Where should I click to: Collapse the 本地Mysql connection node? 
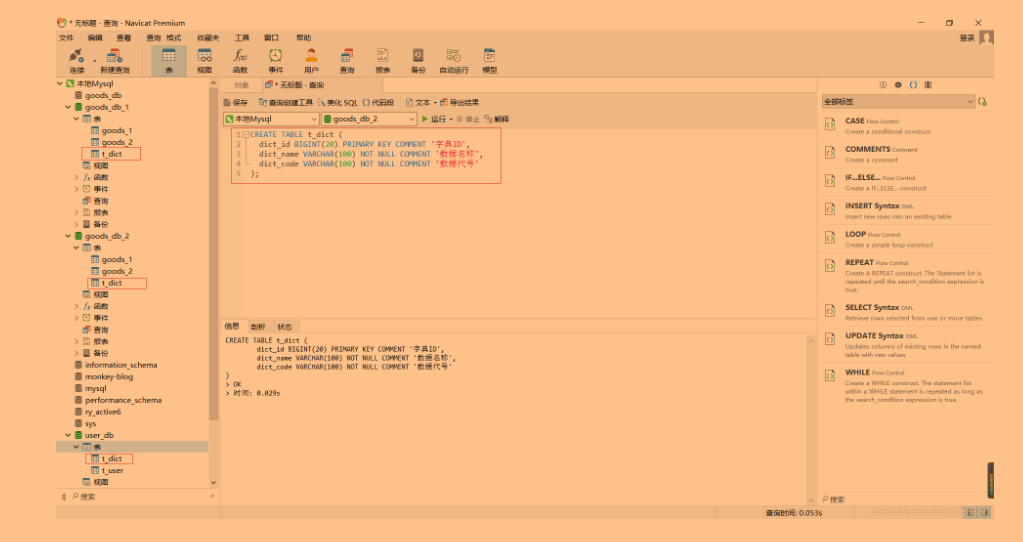[x=60, y=83]
